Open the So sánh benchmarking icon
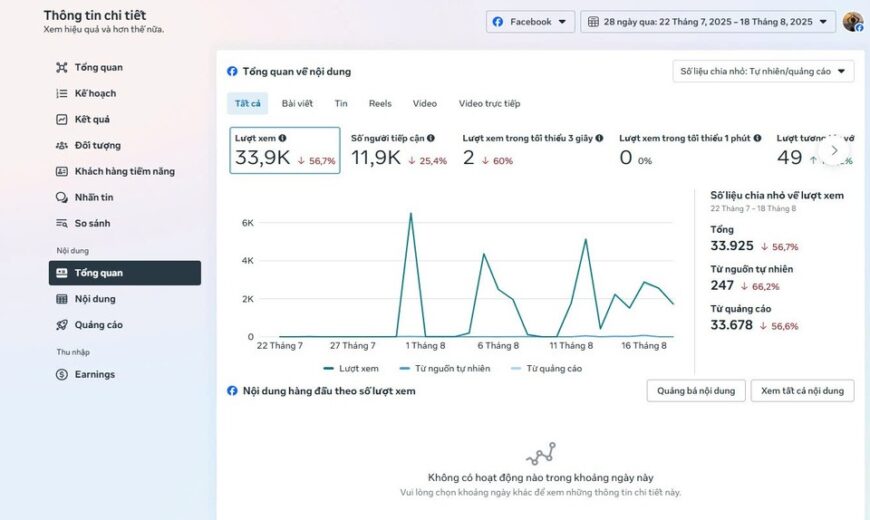The width and height of the screenshot is (870, 520). (62, 224)
